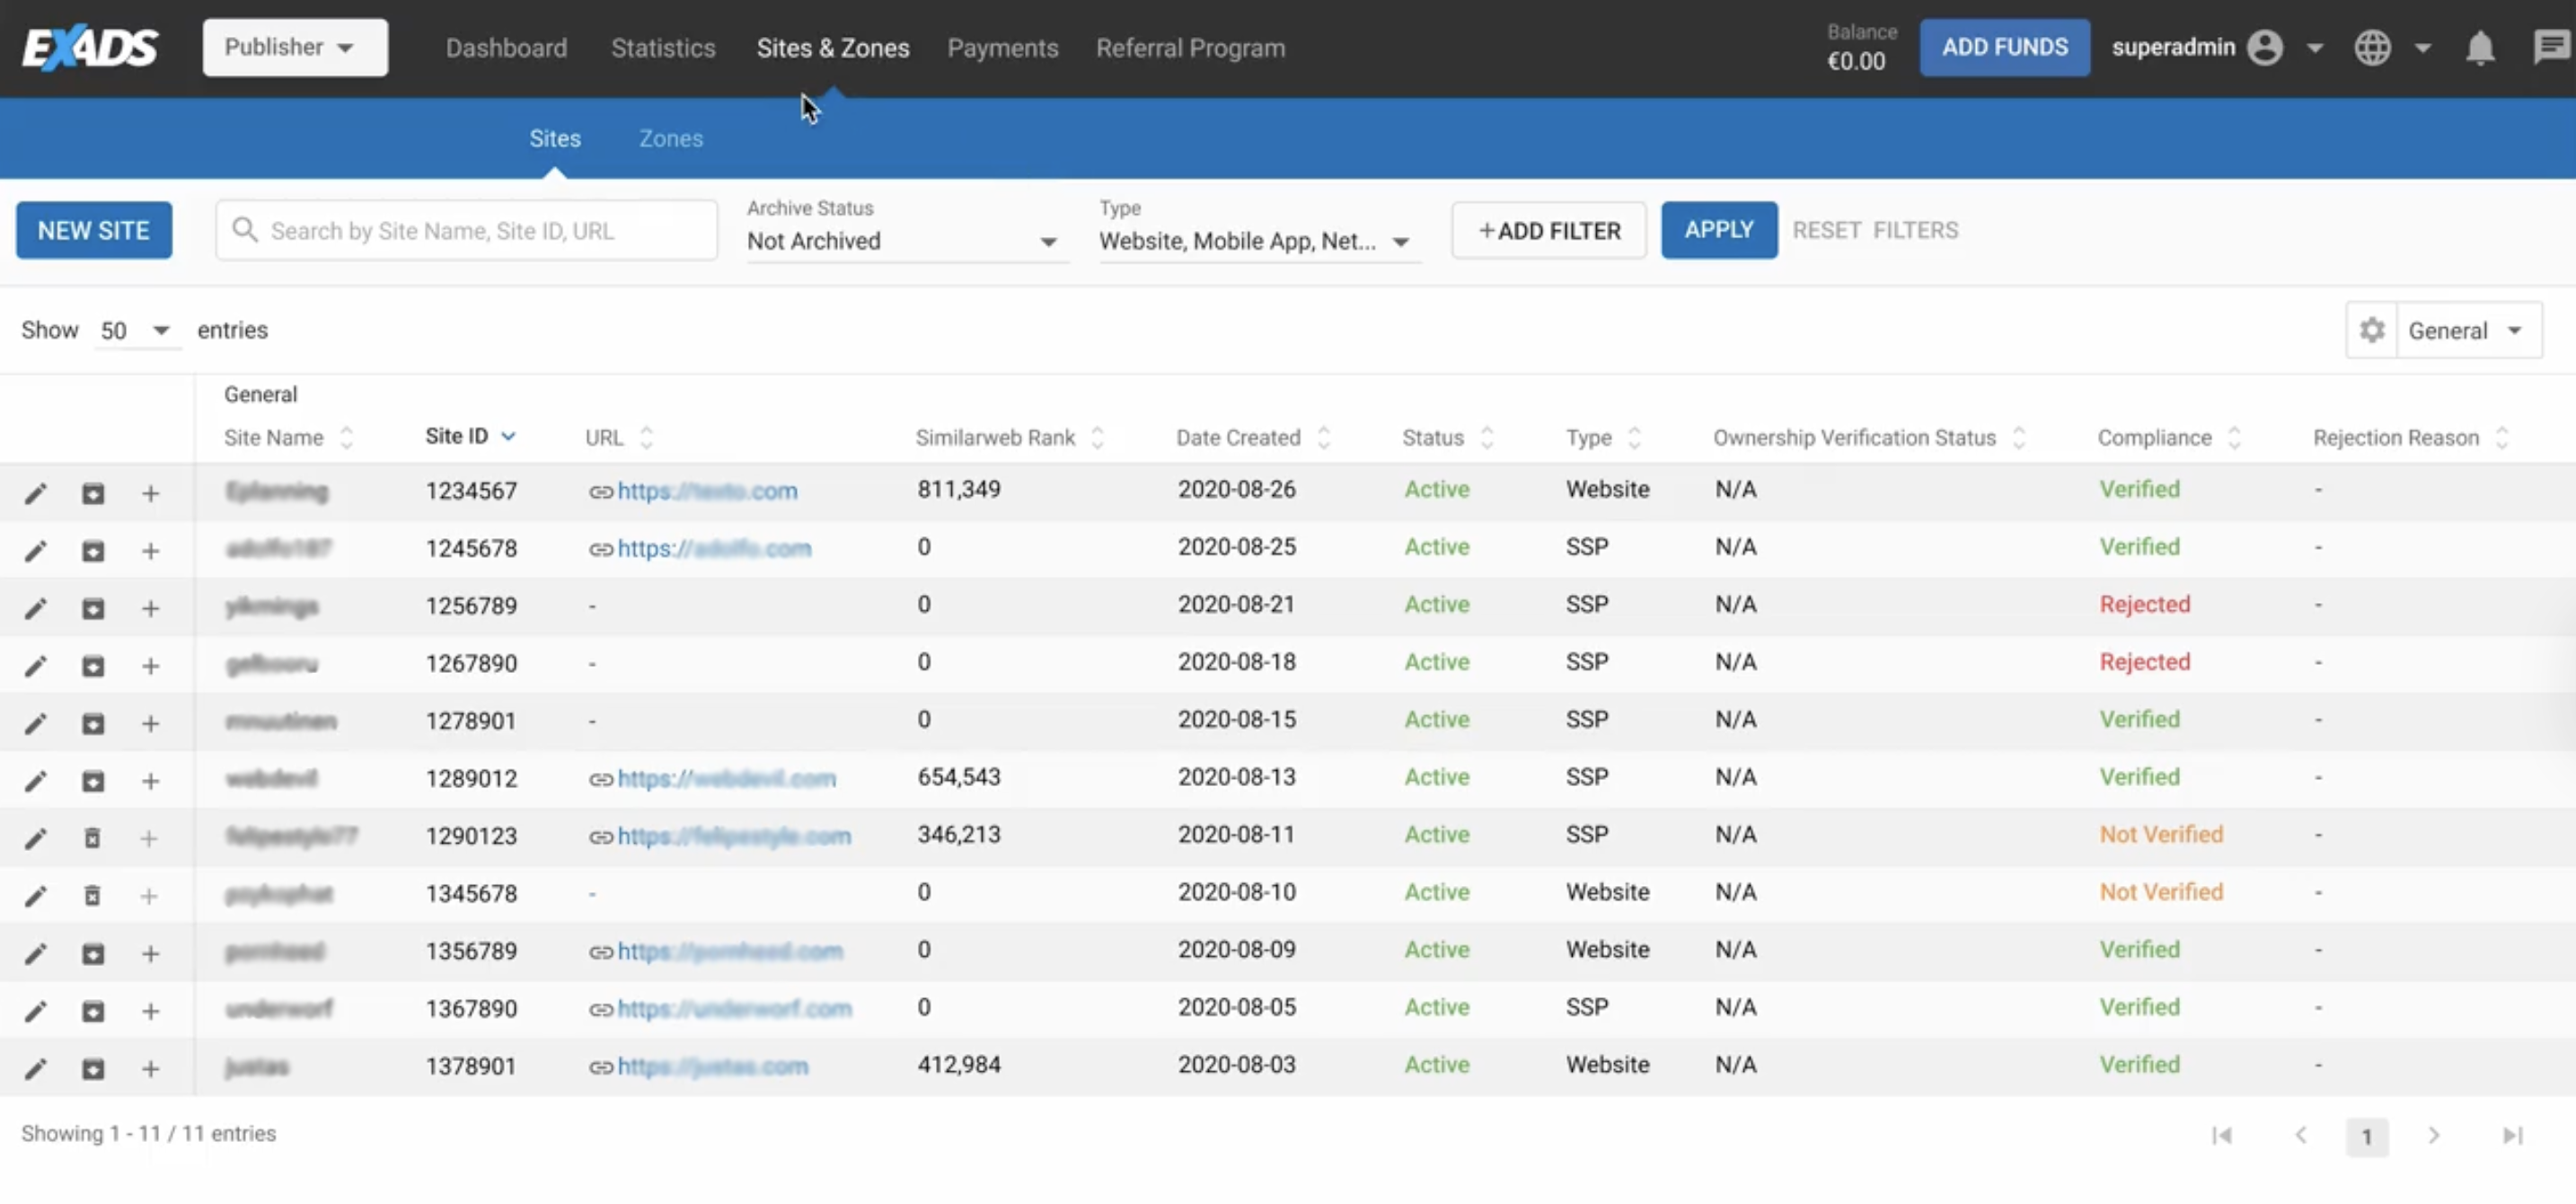Sort by Ownership Verification Status column
Viewport: 2576px width, 1204px height.
click(x=1869, y=438)
